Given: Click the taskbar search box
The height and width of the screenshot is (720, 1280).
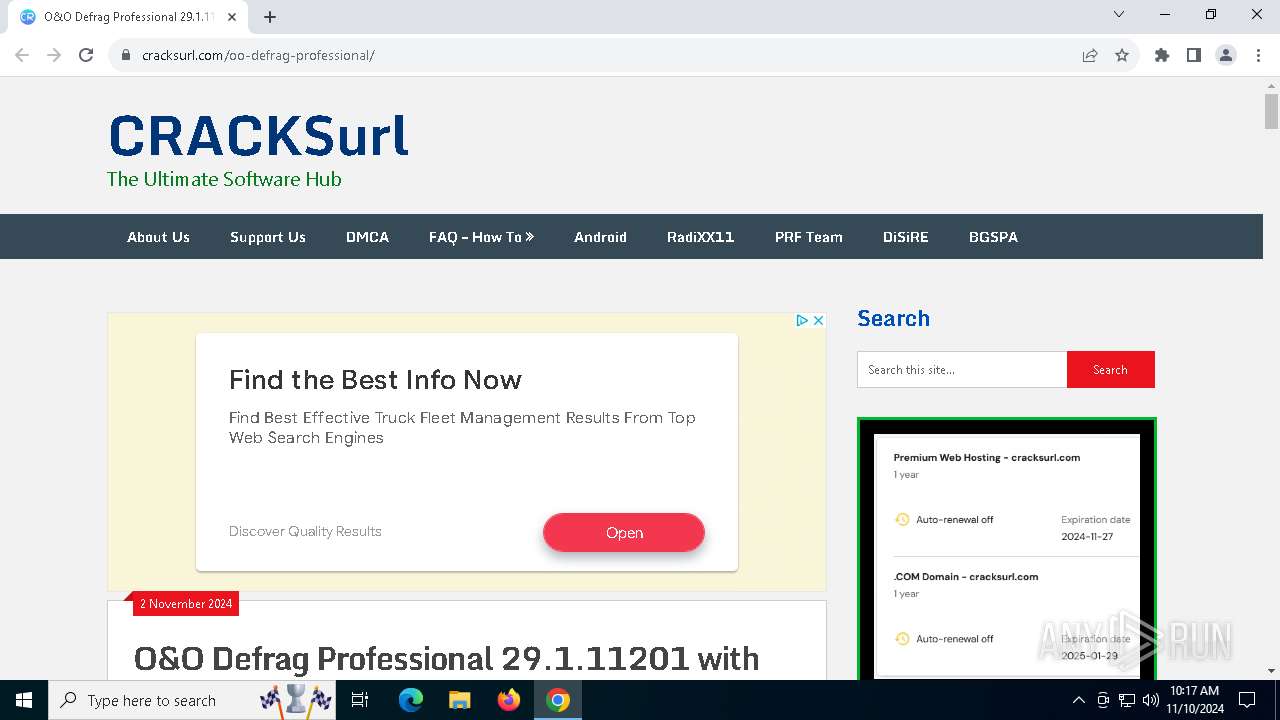Looking at the screenshot, I should pos(194,700).
